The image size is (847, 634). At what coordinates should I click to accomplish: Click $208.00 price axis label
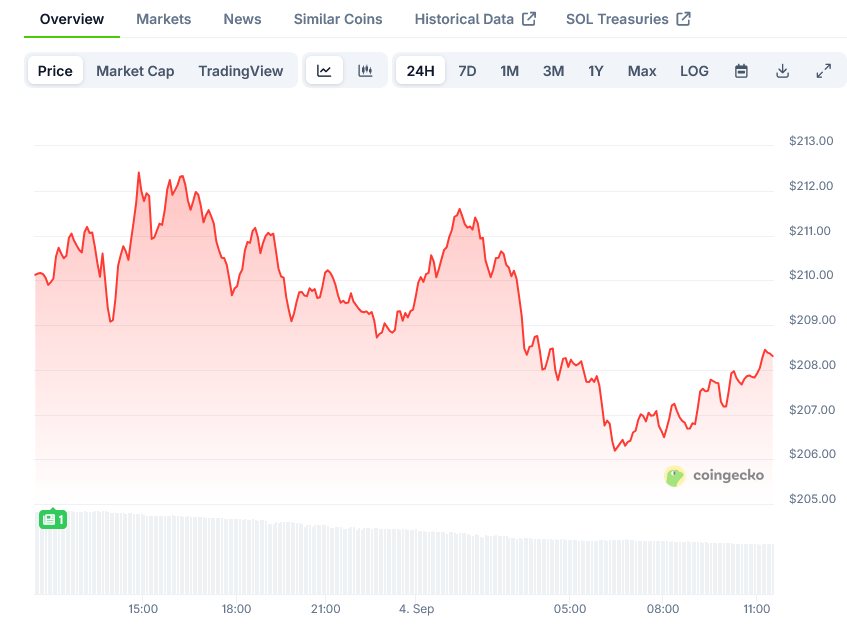point(812,365)
